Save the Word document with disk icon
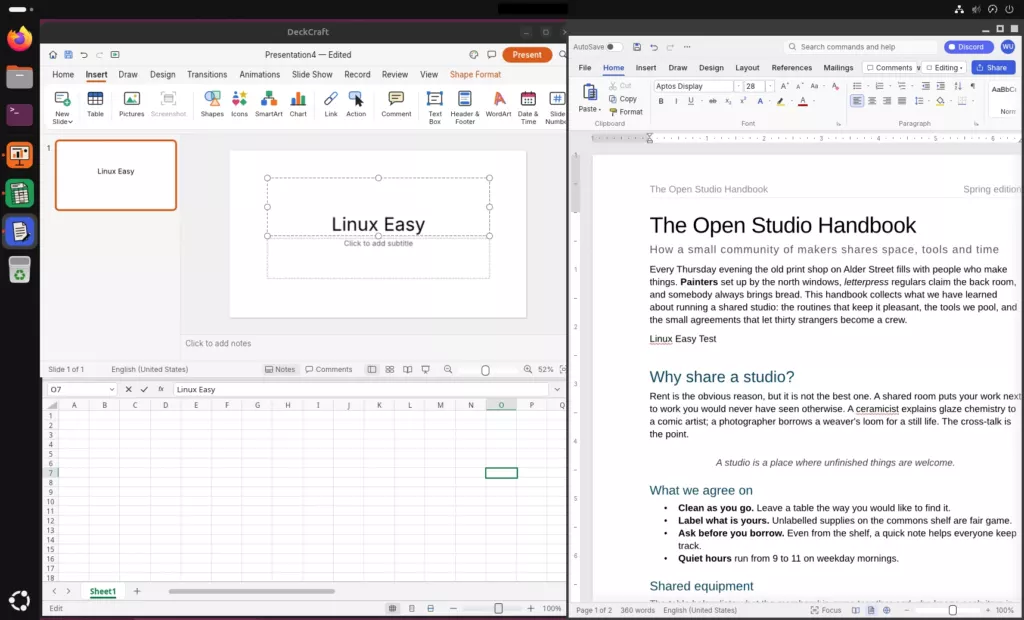Viewport: 1024px width, 620px height. (637, 47)
